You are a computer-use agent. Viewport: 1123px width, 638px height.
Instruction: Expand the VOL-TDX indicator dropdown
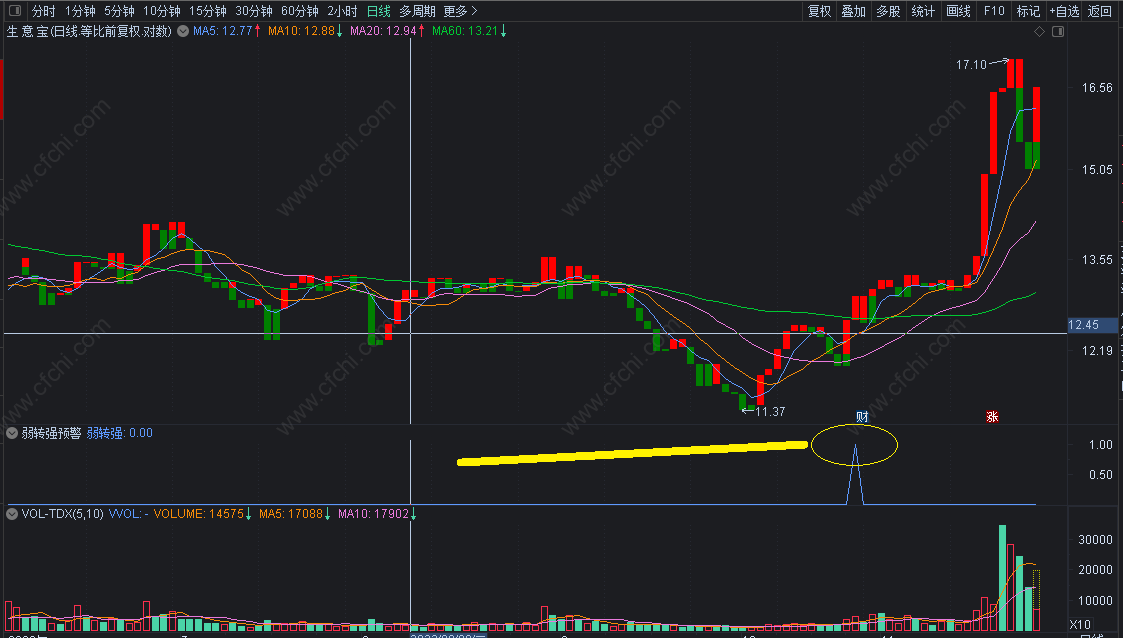12,513
